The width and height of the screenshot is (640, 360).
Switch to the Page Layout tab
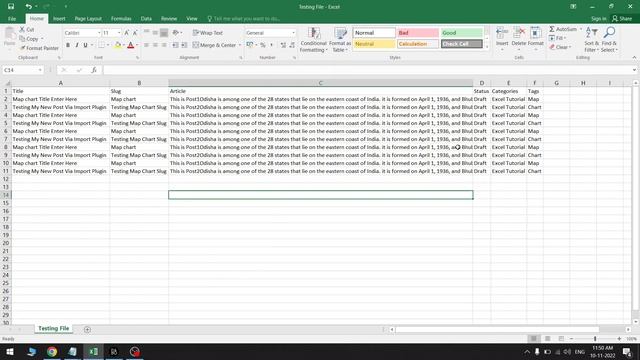88,19
